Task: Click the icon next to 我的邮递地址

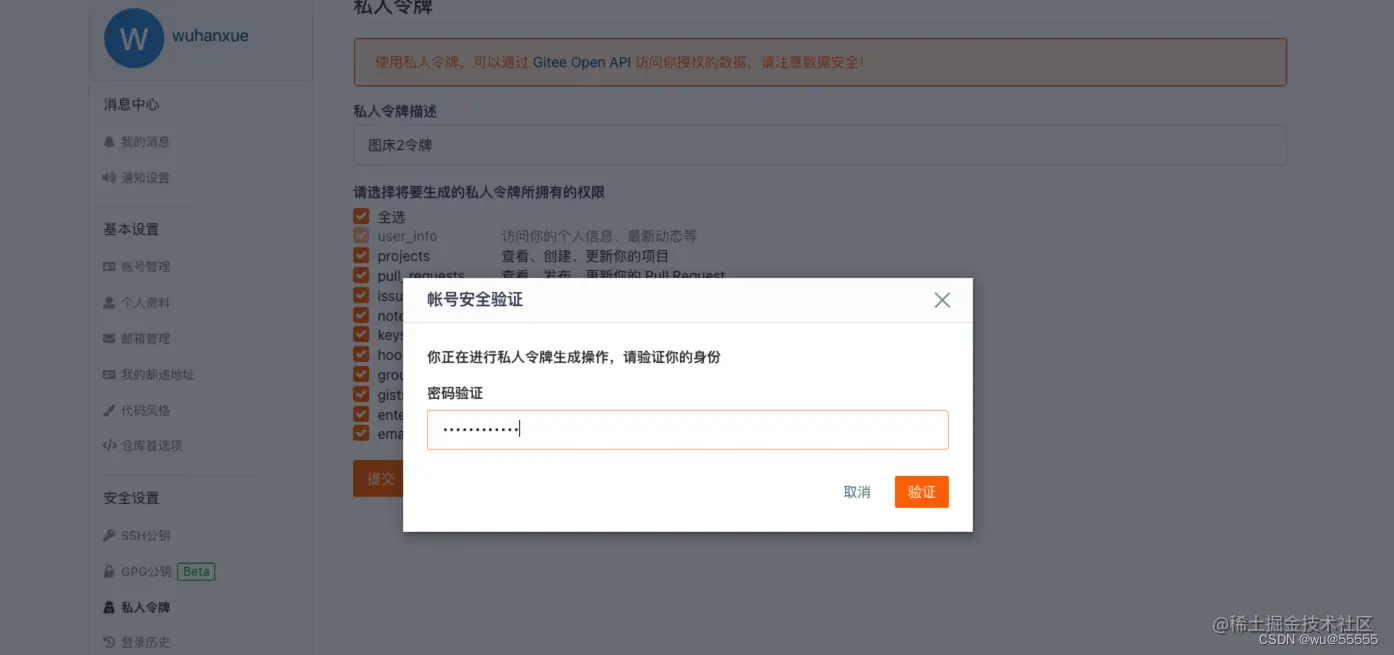Action: click(110, 373)
